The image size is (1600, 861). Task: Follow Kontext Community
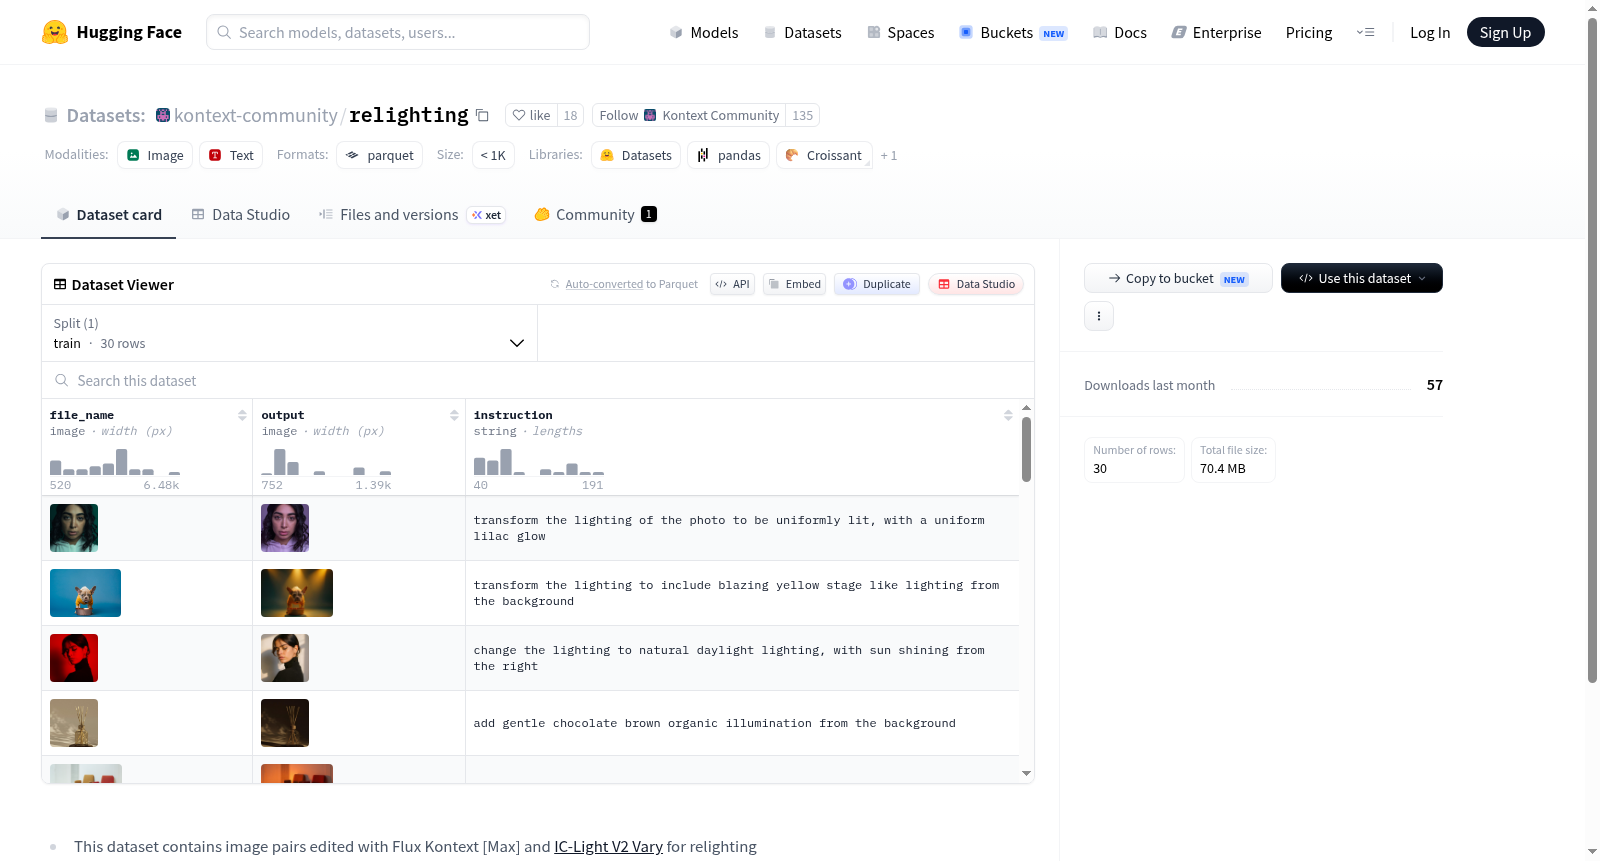[x=689, y=115]
